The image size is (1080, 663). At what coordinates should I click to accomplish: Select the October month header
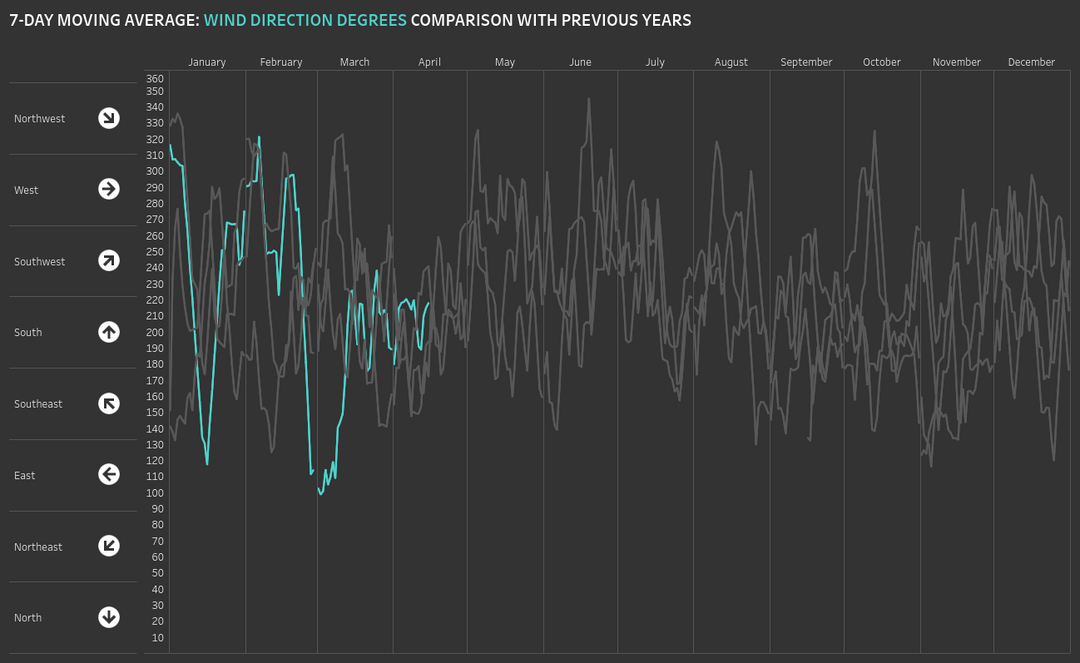(x=882, y=62)
